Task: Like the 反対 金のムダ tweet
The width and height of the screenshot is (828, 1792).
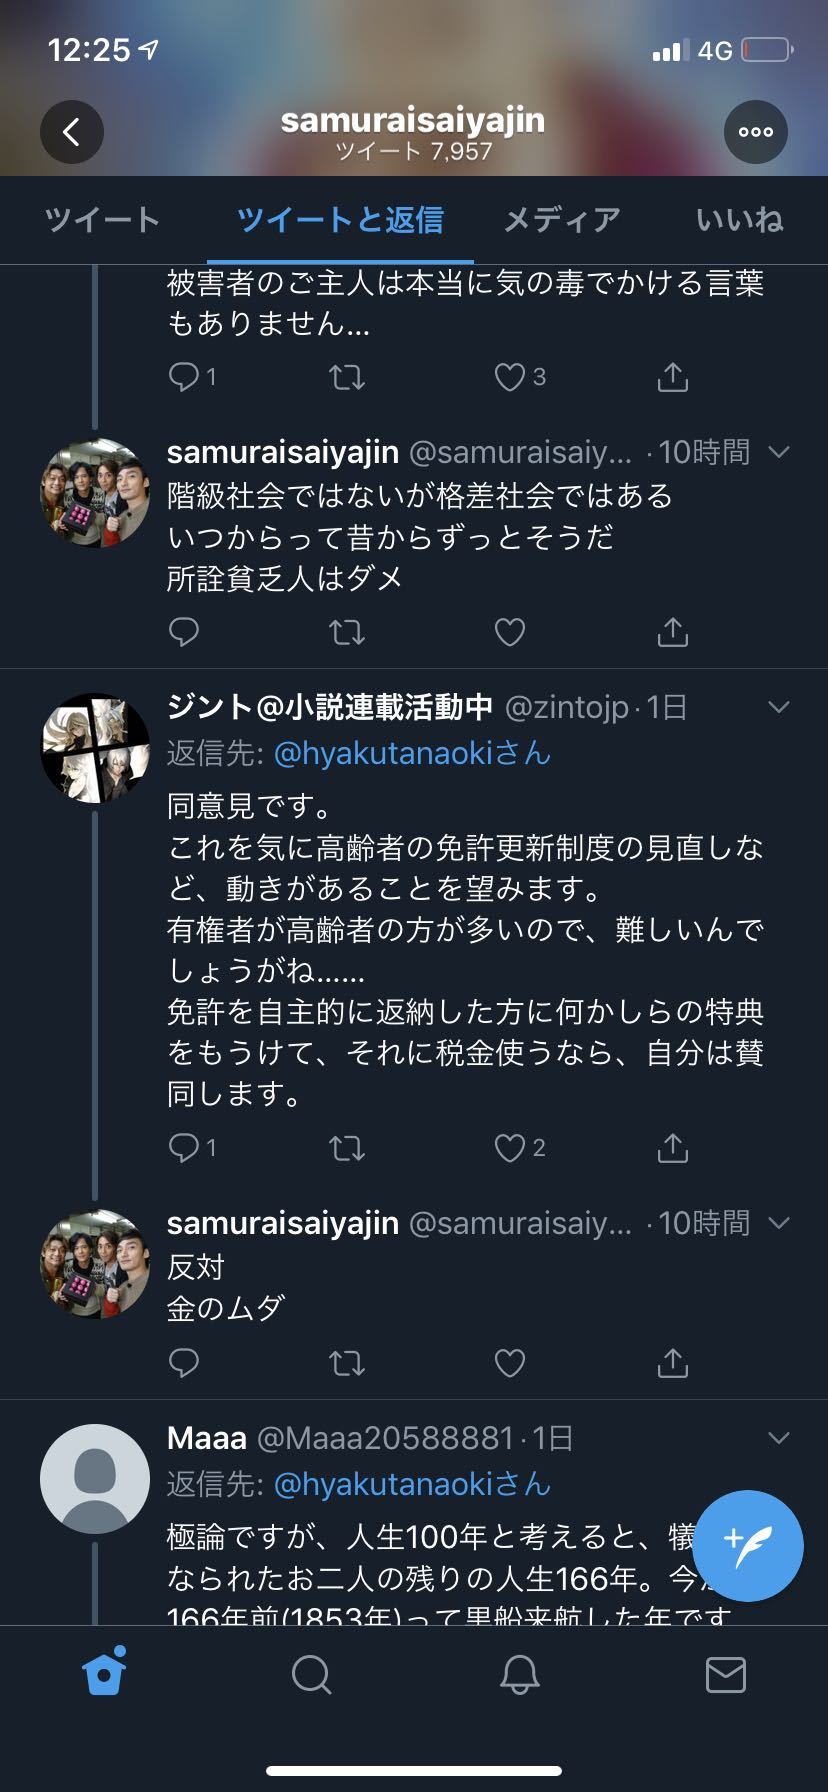Action: [510, 1363]
